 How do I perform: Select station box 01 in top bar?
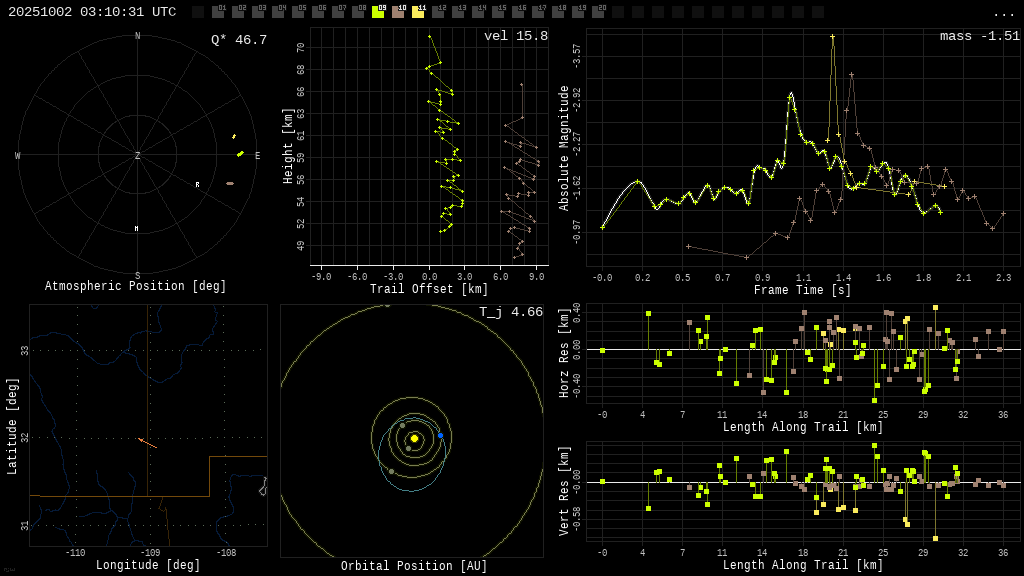point(218,12)
